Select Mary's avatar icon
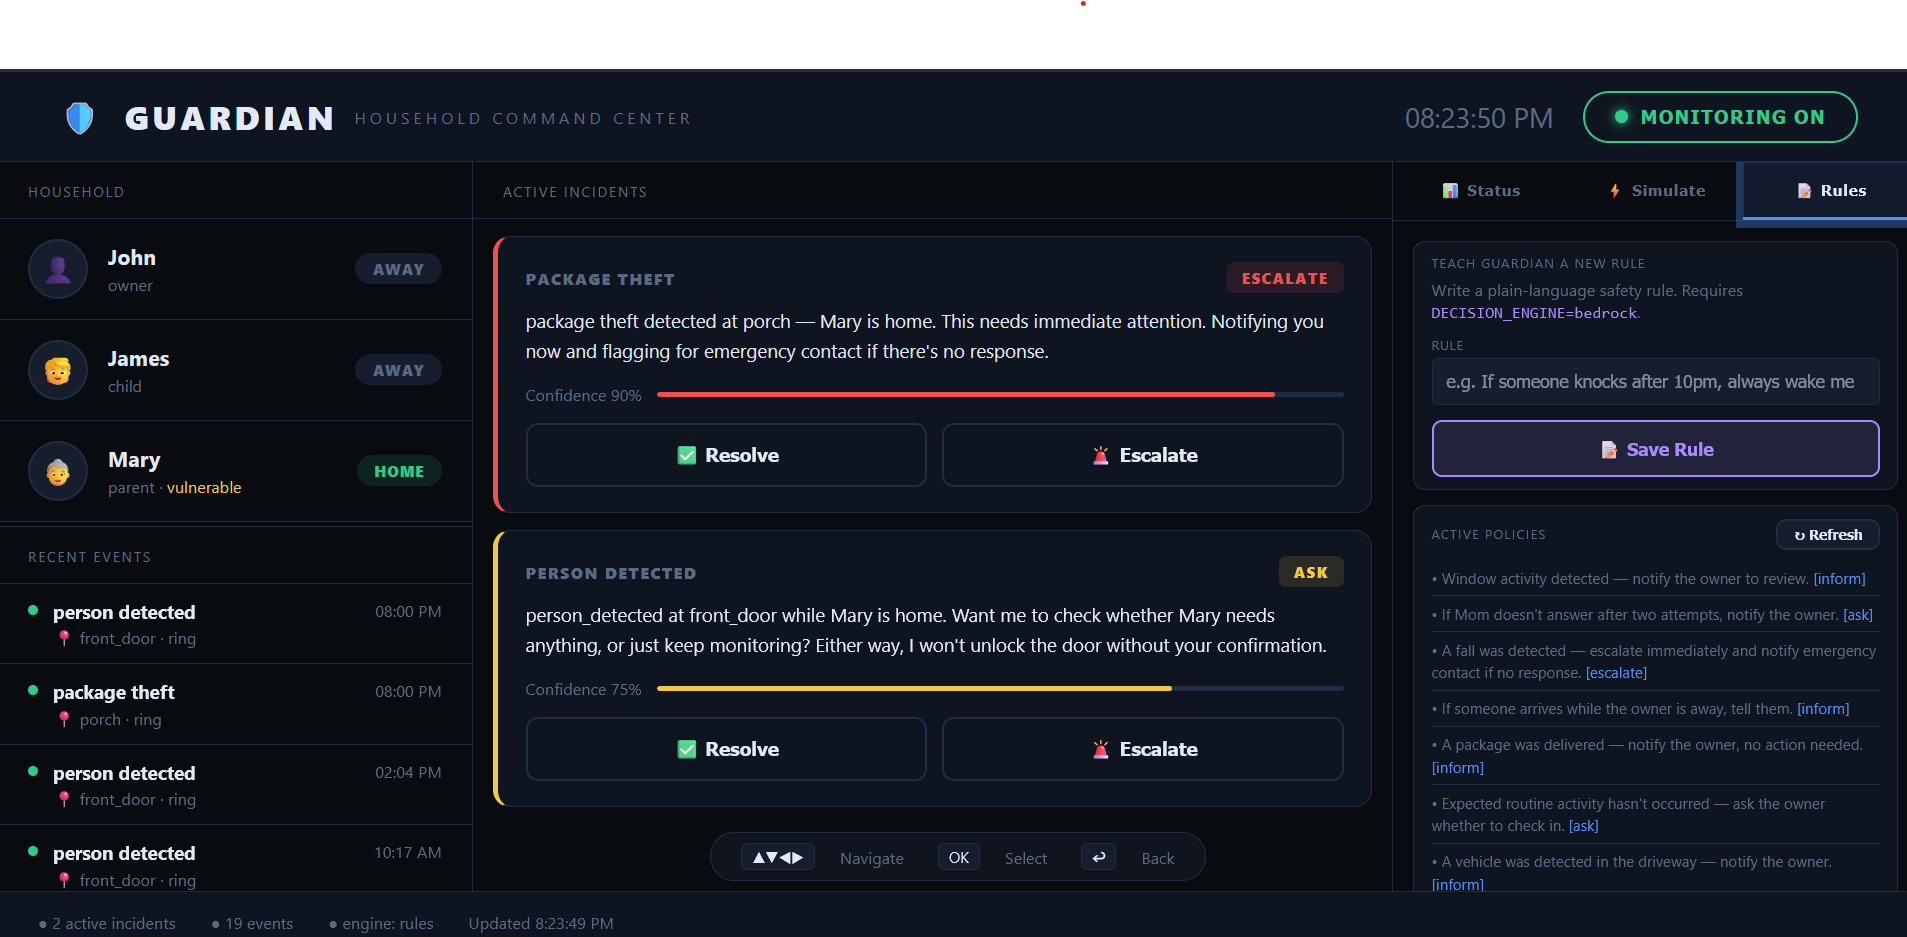 coord(58,471)
